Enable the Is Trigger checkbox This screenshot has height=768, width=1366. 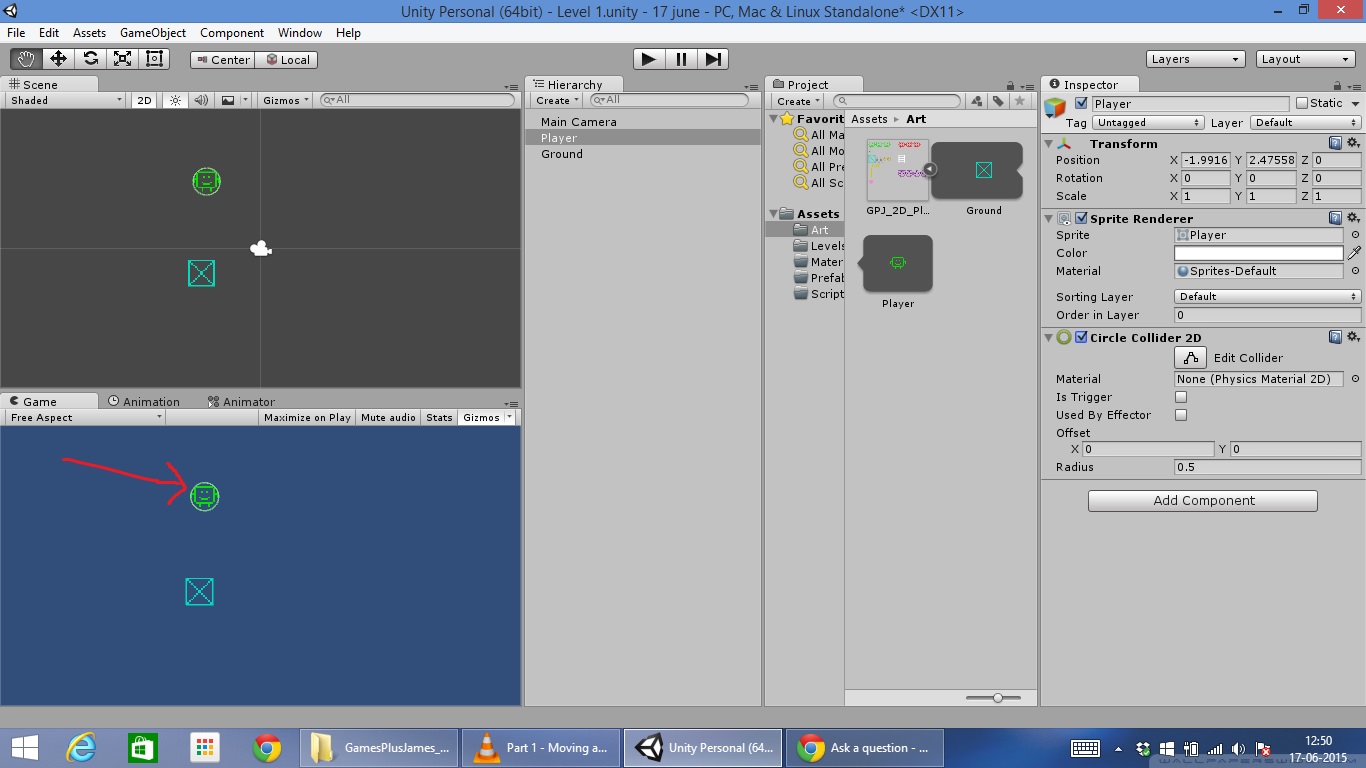click(1181, 397)
